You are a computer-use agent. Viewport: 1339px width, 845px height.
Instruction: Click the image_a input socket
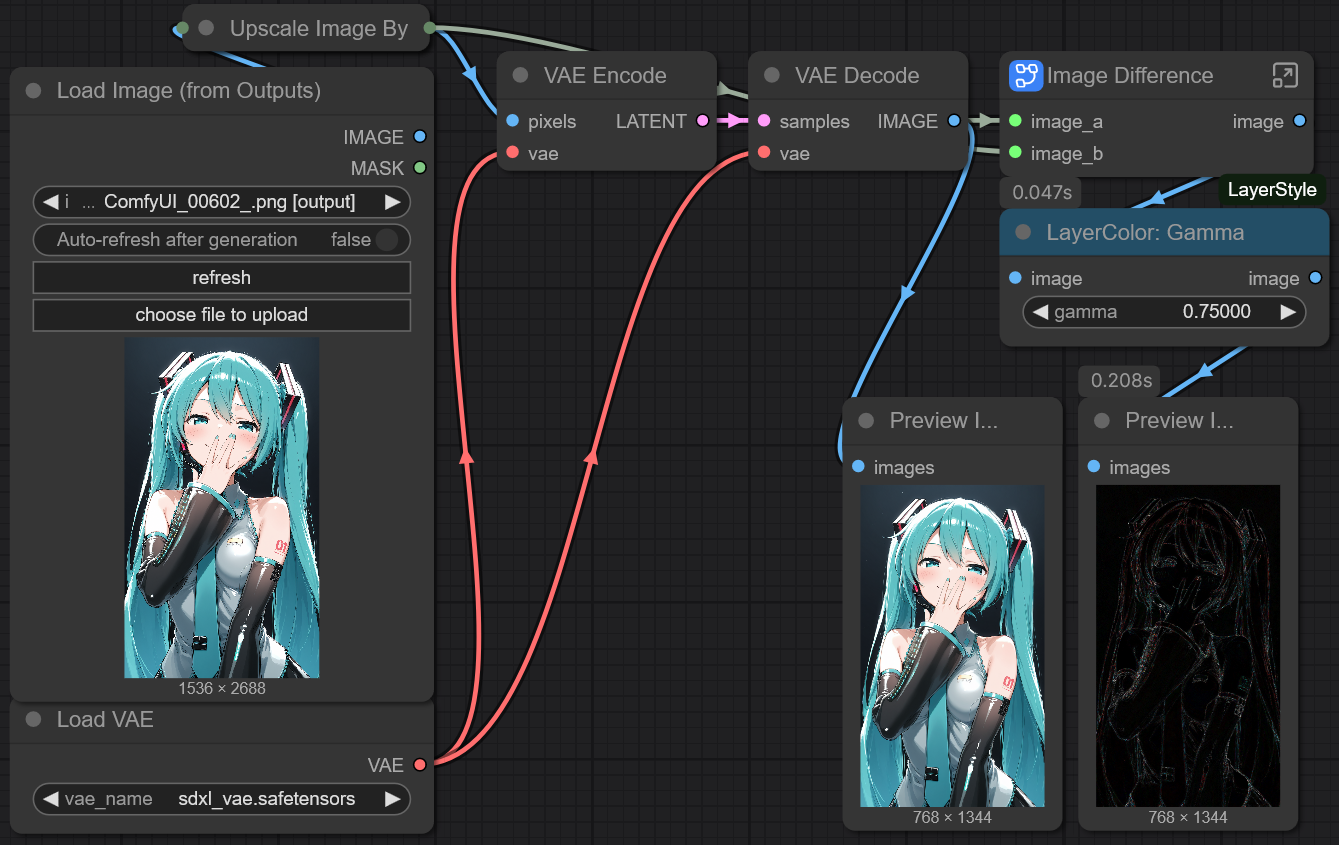pos(1016,121)
